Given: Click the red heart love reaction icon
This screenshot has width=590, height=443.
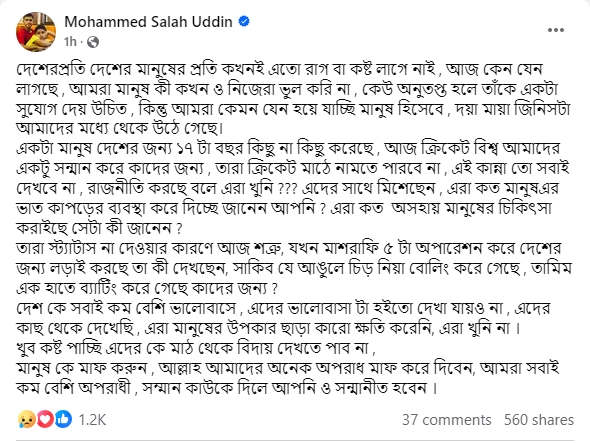Looking at the screenshot, I should tap(45, 419).
